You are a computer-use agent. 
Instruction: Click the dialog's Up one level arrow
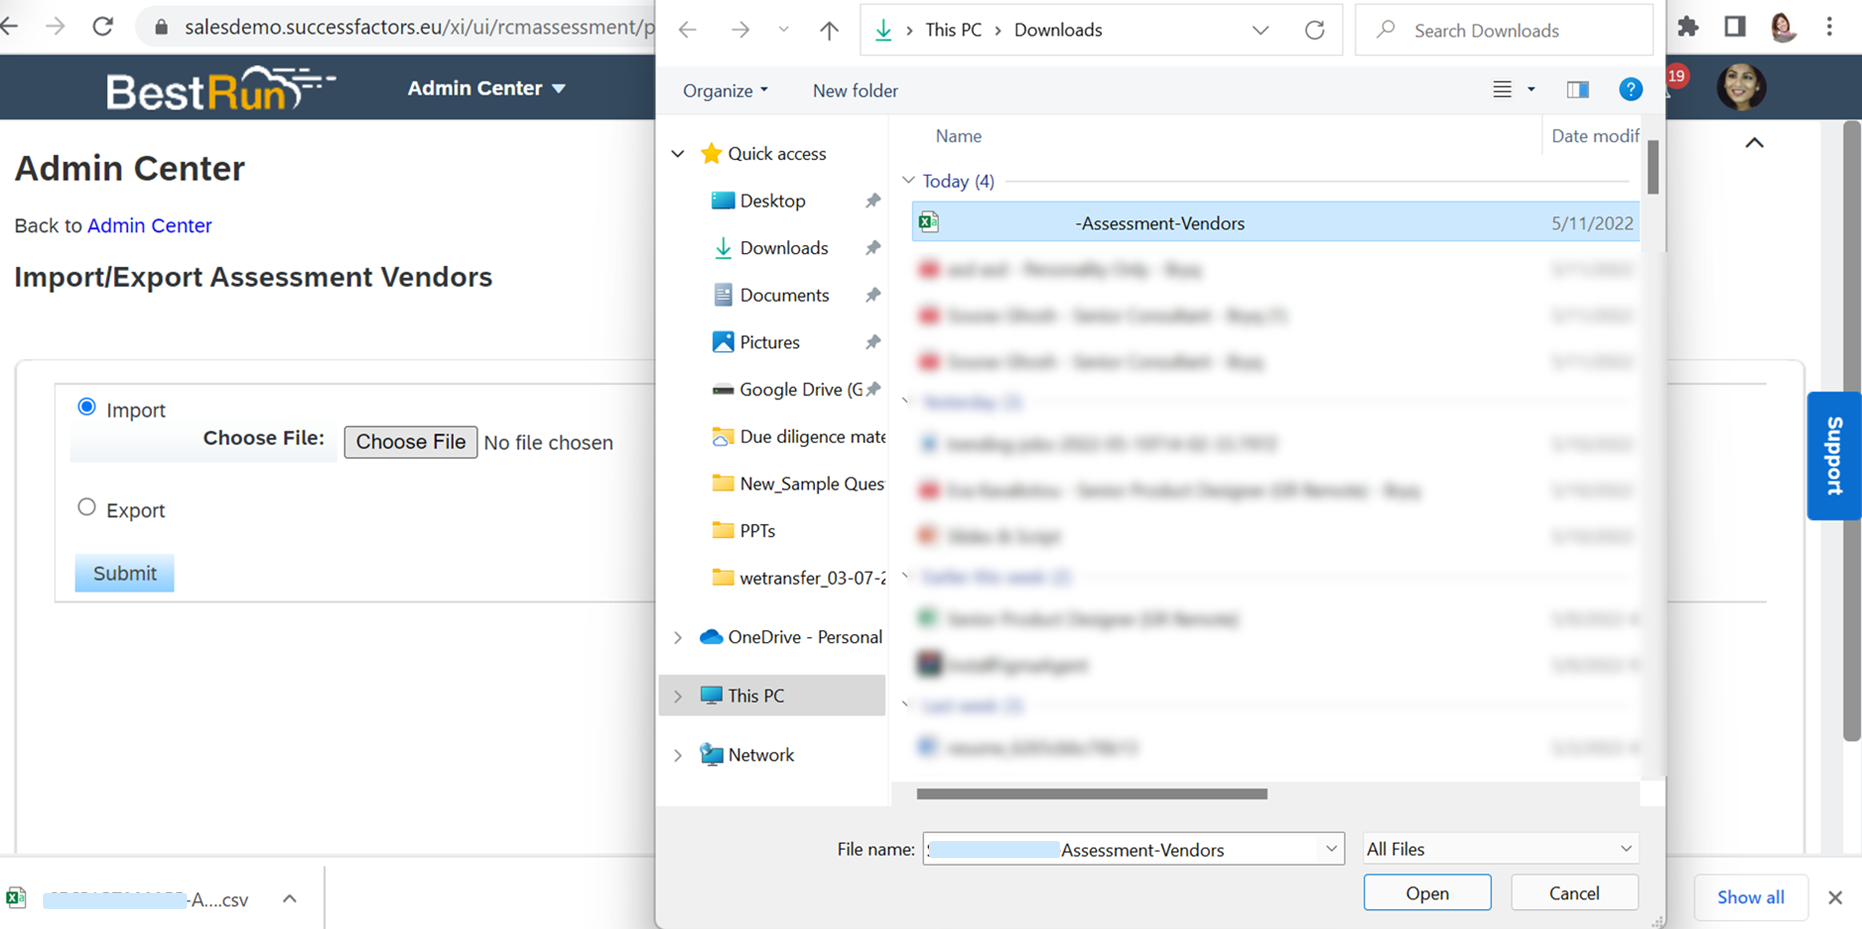click(x=829, y=30)
